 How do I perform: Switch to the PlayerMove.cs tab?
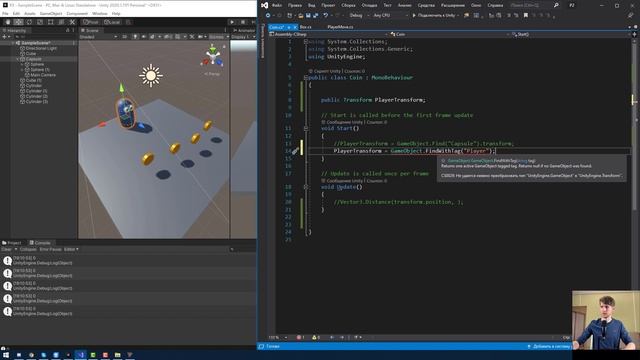tap(340, 27)
